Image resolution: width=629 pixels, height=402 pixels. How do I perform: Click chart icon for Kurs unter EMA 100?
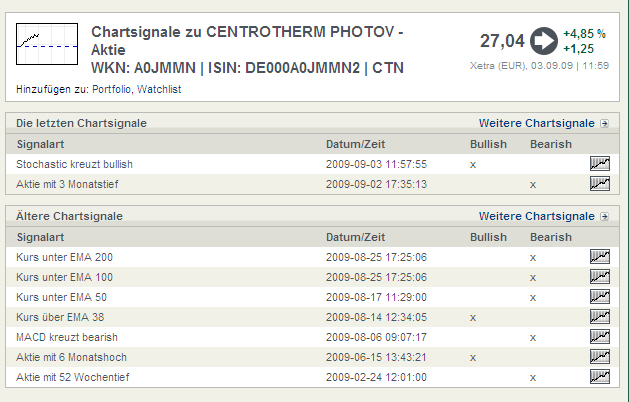click(600, 277)
